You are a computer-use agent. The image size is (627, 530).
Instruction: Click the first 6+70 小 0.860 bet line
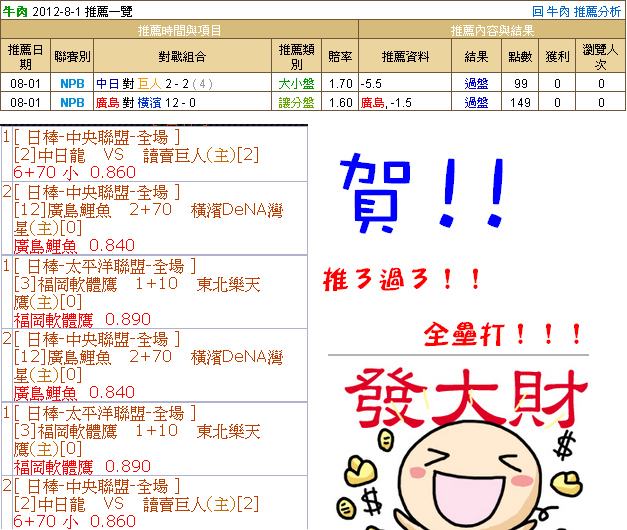(x=74, y=172)
